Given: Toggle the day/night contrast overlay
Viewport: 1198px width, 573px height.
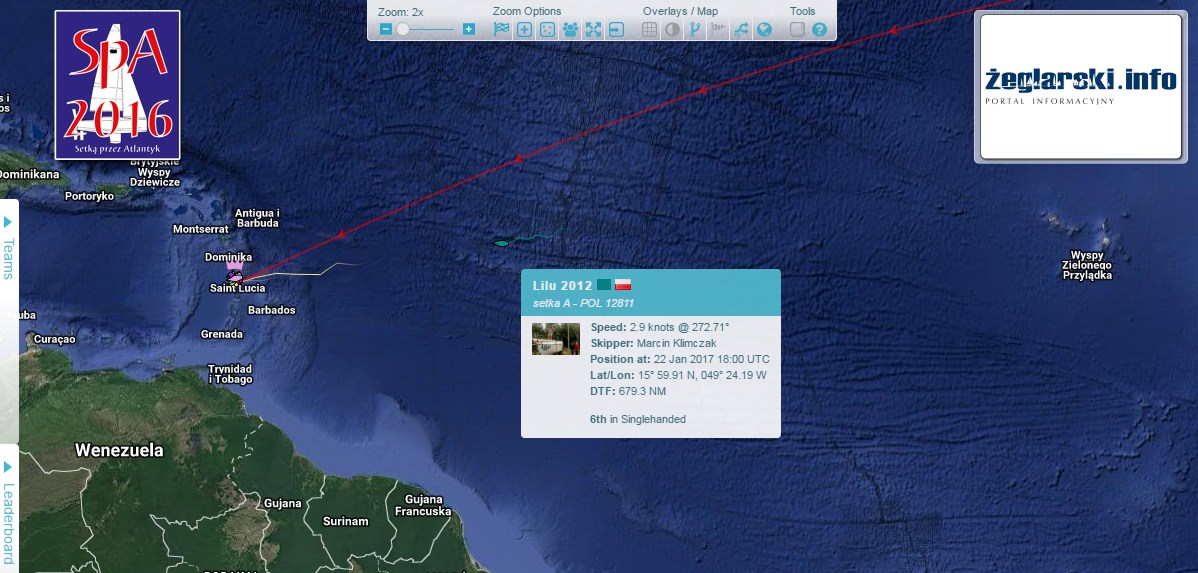Looking at the screenshot, I should click(x=672, y=30).
